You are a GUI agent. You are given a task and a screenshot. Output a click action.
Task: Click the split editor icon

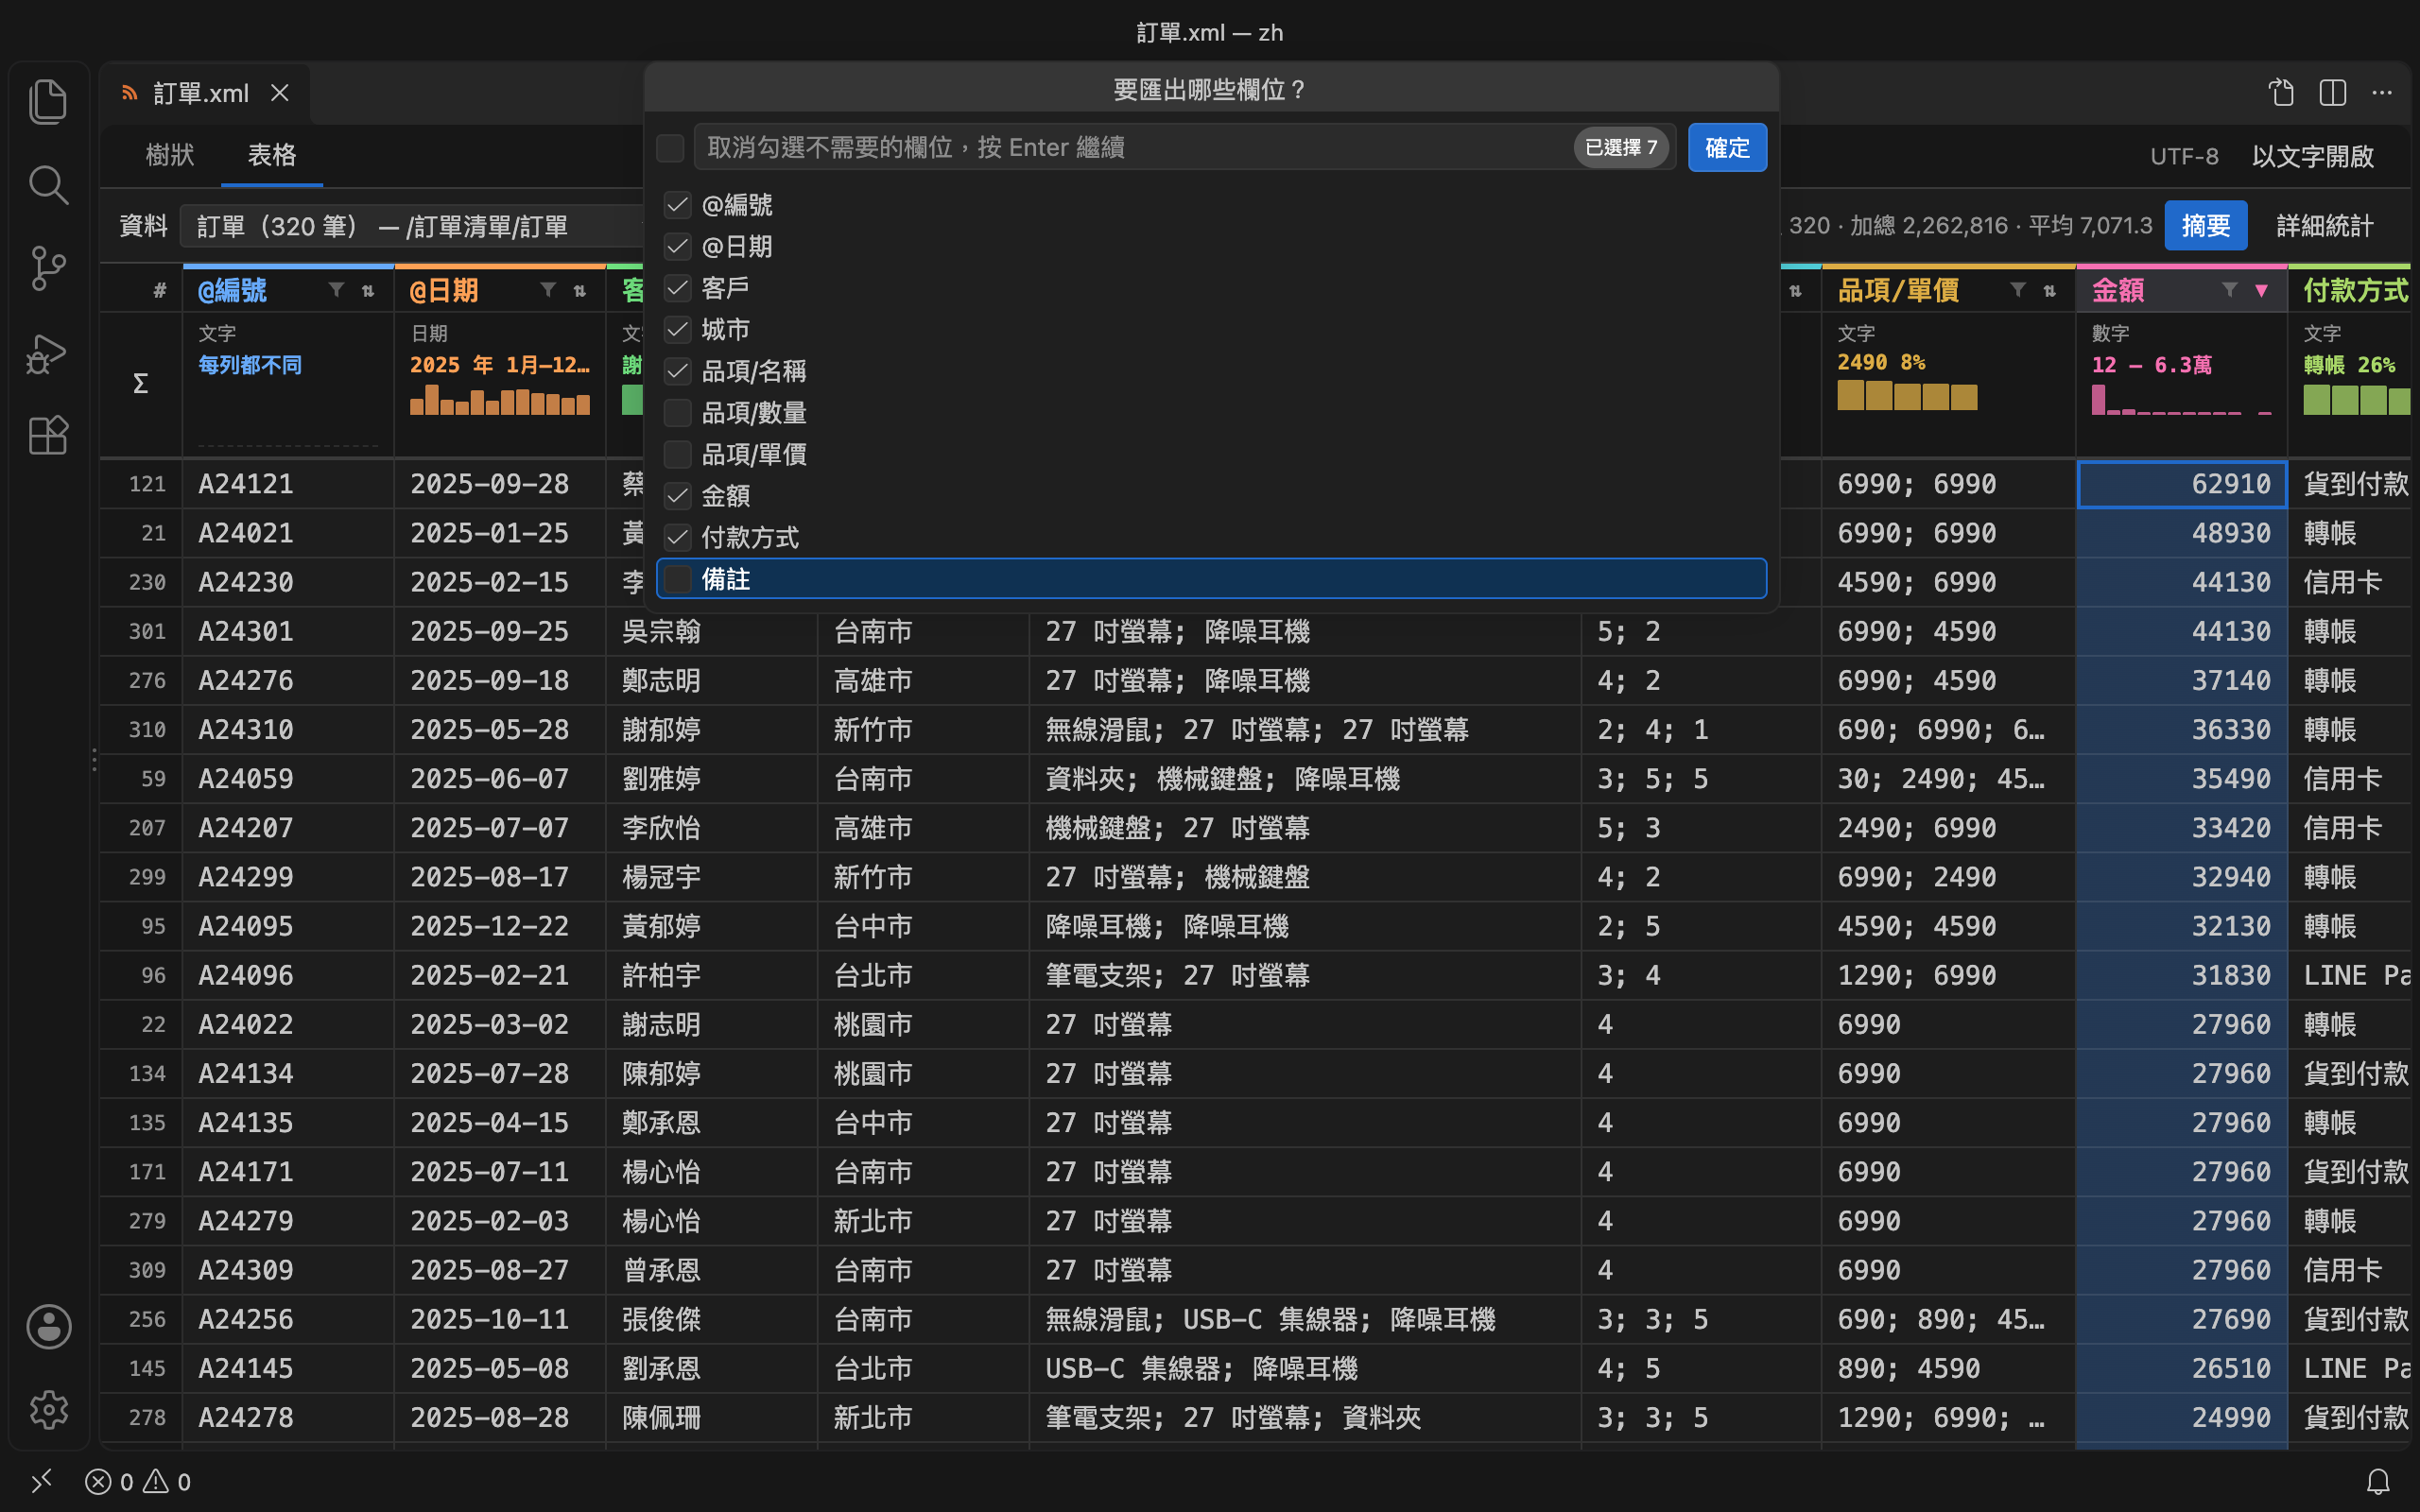(2332, 93)
